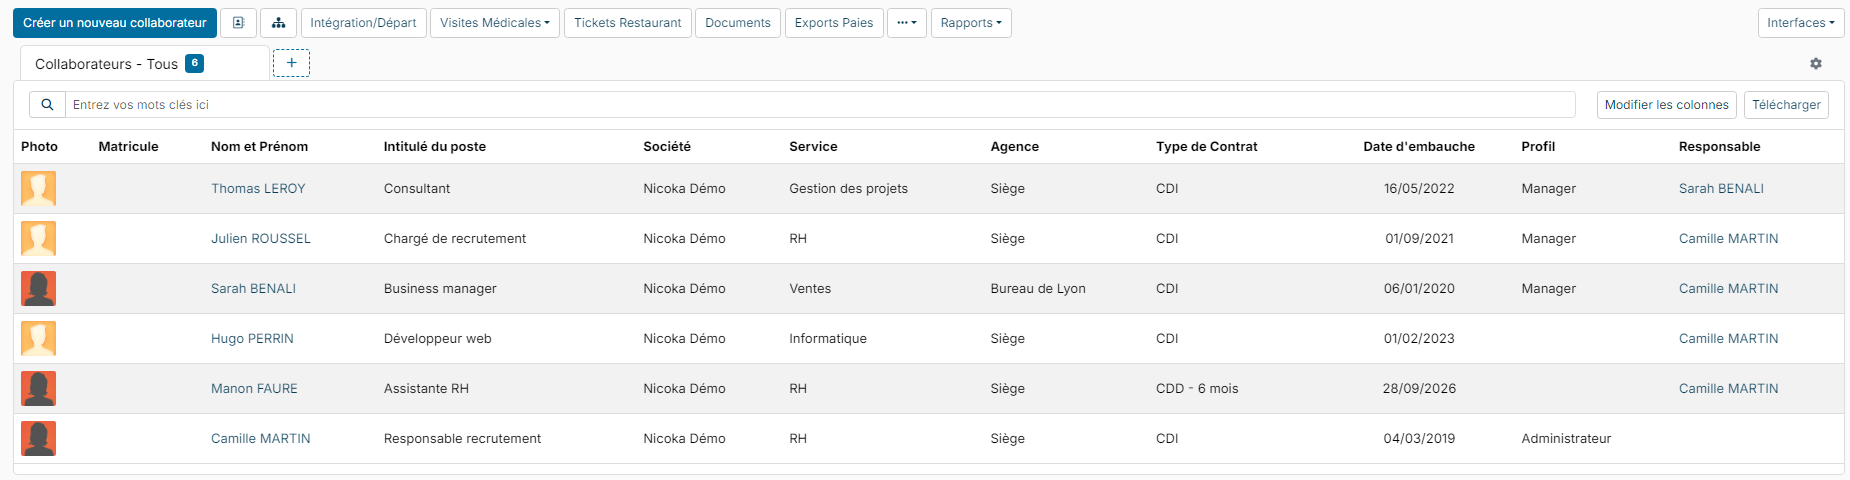Sort by Agence column header
The height and width of the screenshot is (480, 1850).
1014,146
